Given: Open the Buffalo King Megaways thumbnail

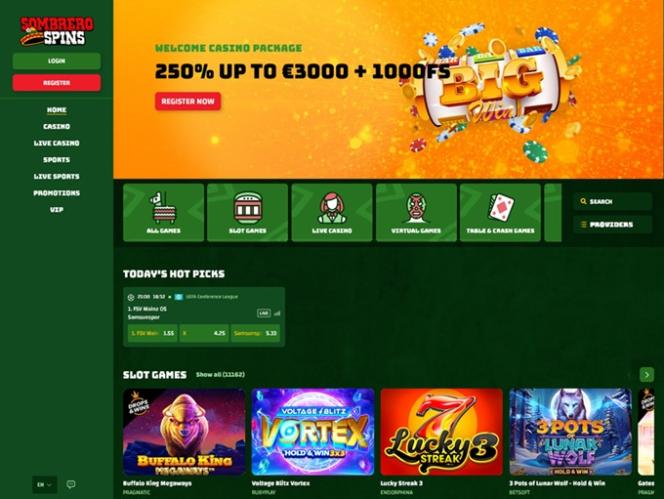Looking at the screenshot, I should pos(184,432).
